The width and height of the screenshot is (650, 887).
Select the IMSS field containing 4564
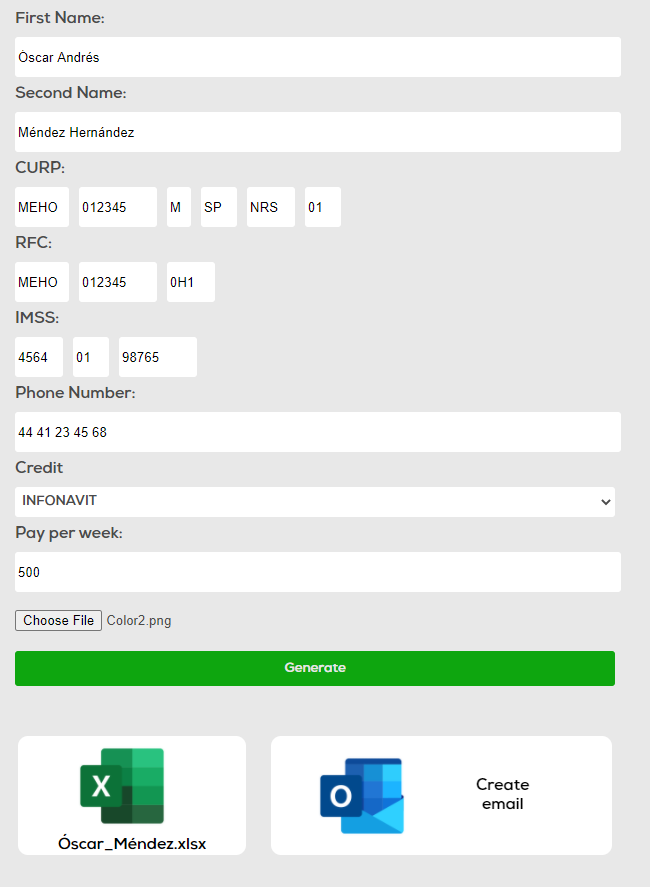pyautogui.click(x=38, y=357)
